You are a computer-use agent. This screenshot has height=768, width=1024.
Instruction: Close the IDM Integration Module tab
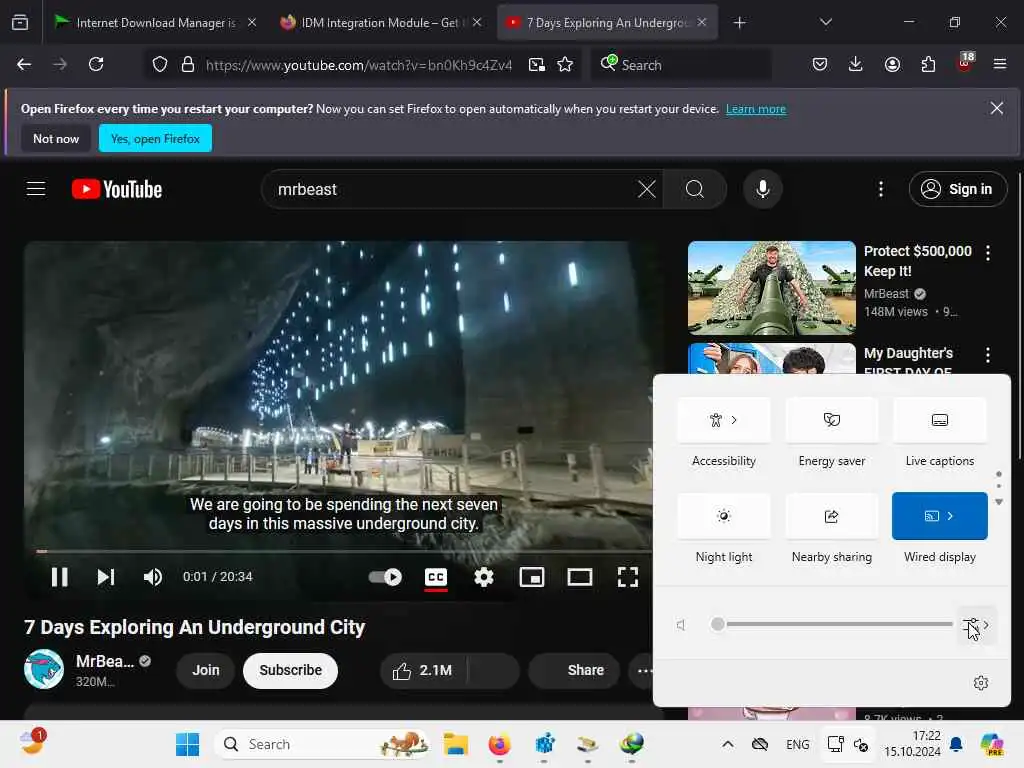pos(477,22)
